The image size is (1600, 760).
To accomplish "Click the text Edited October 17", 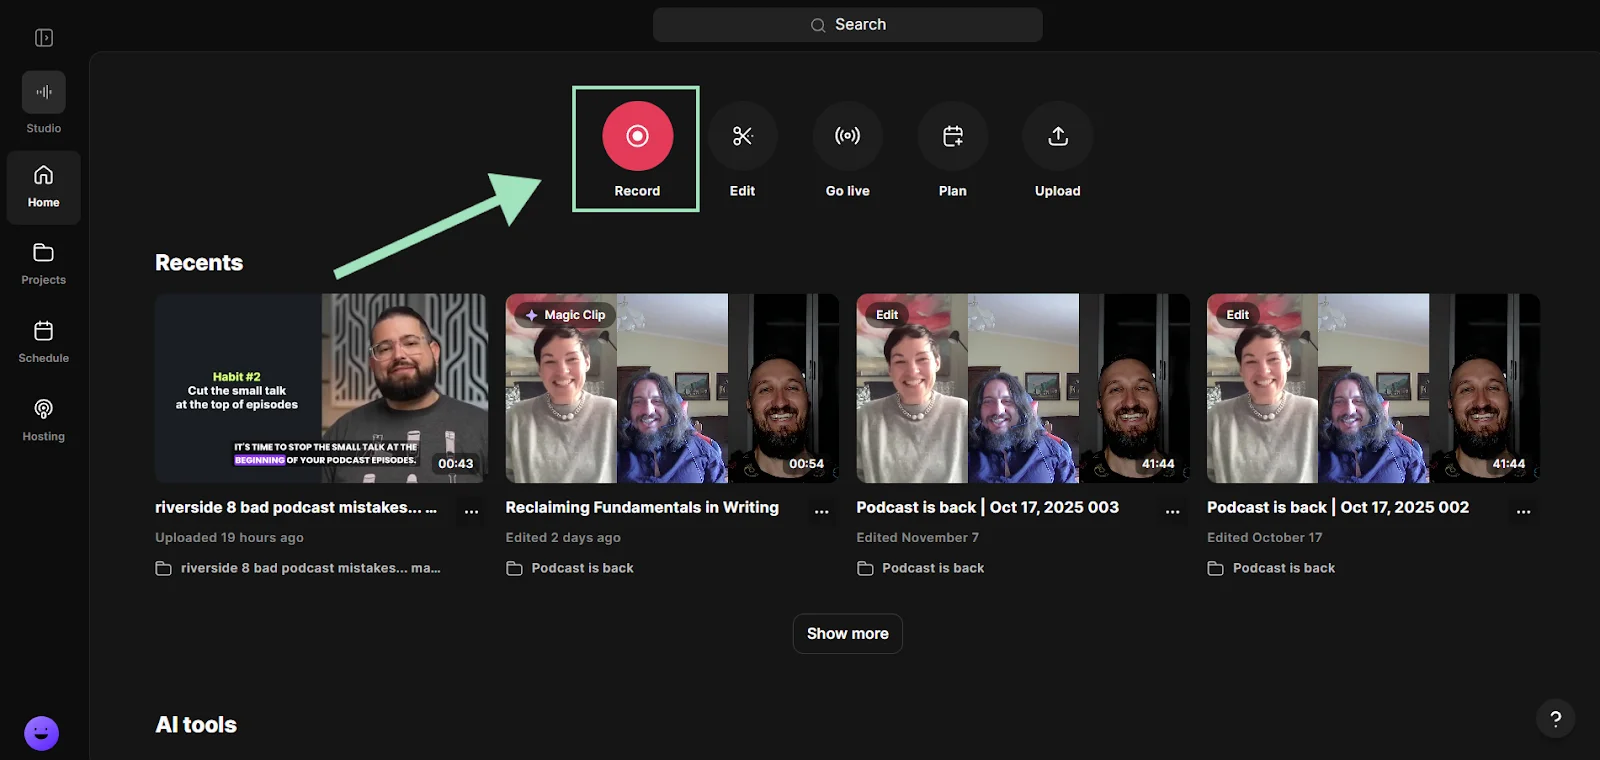I will tap(1265, 538).
